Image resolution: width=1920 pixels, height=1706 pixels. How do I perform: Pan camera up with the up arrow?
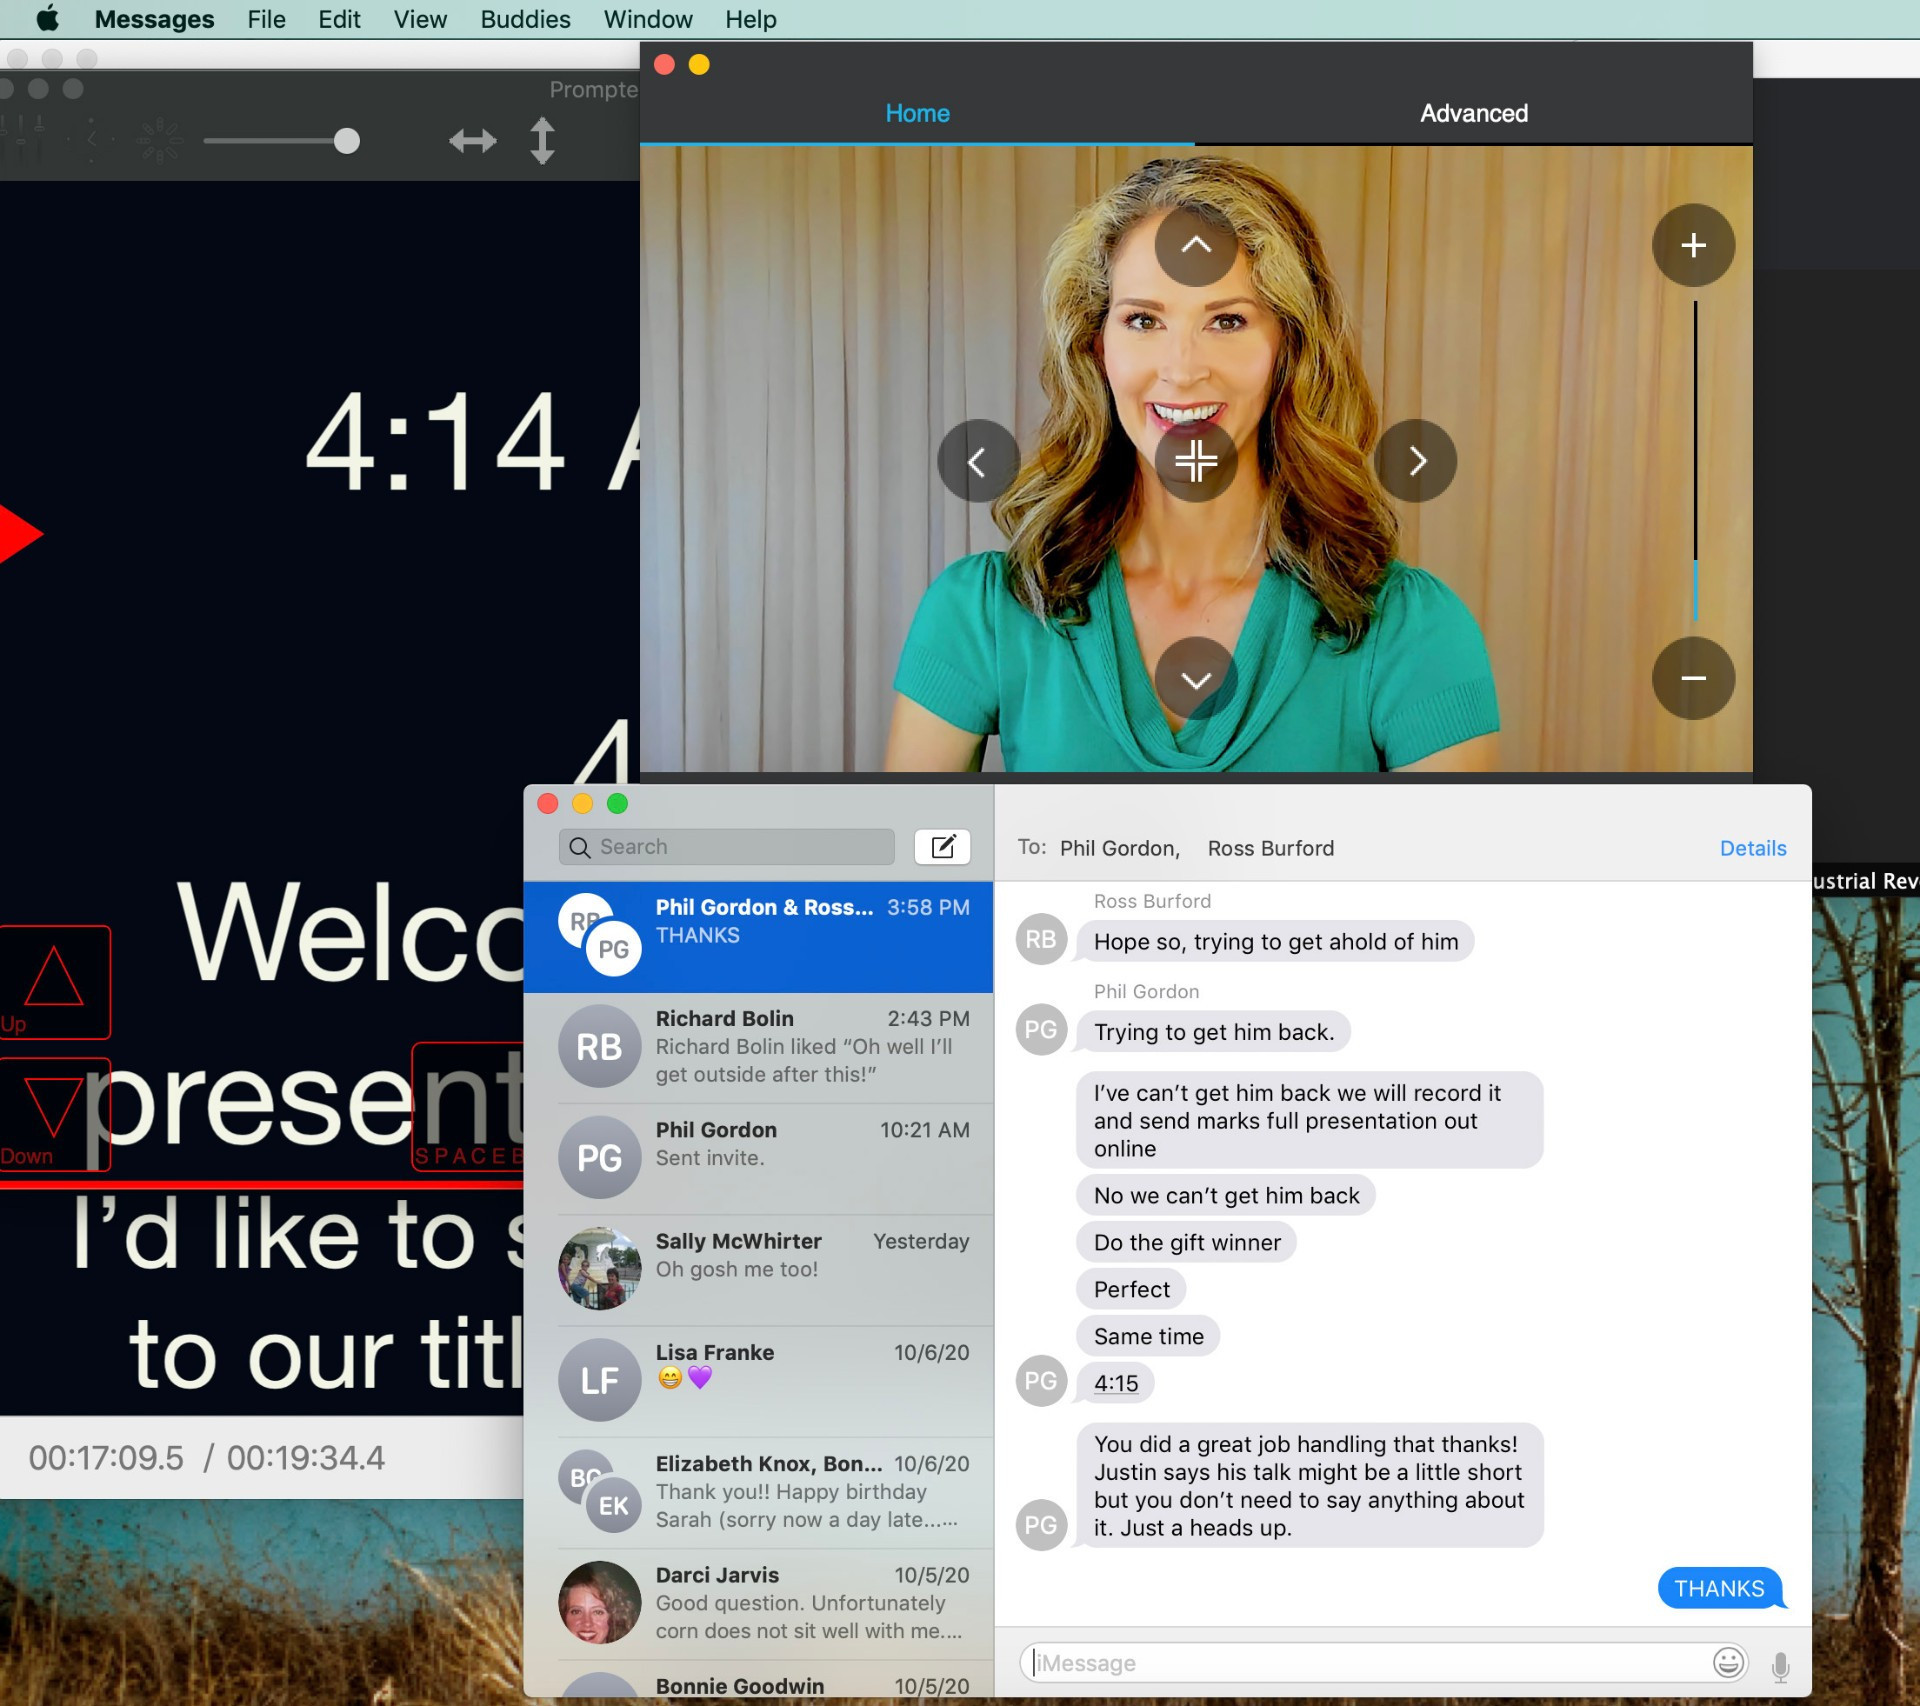click(x=1195, y=245)
